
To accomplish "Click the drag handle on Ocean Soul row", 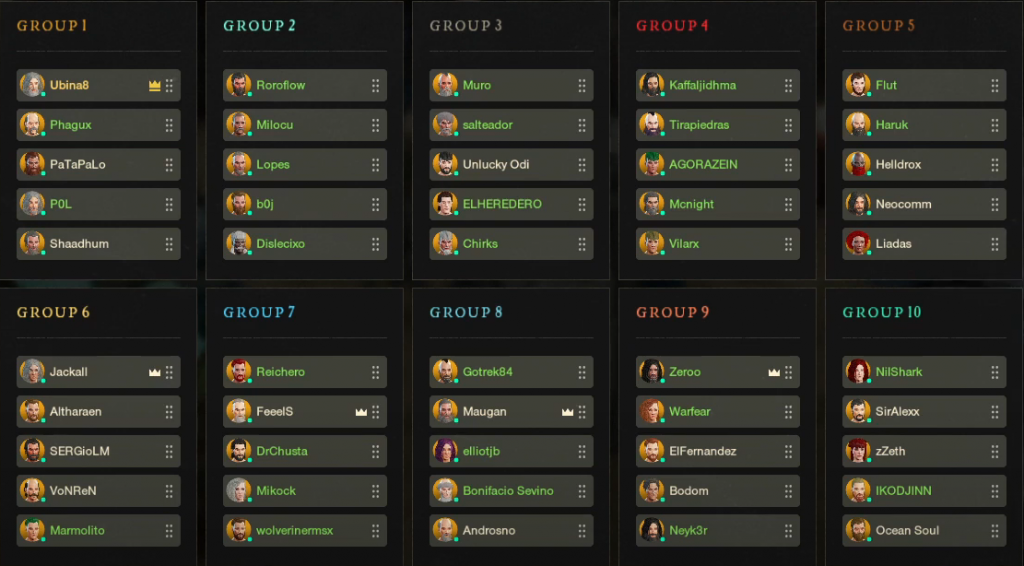I will click(995, 531).
